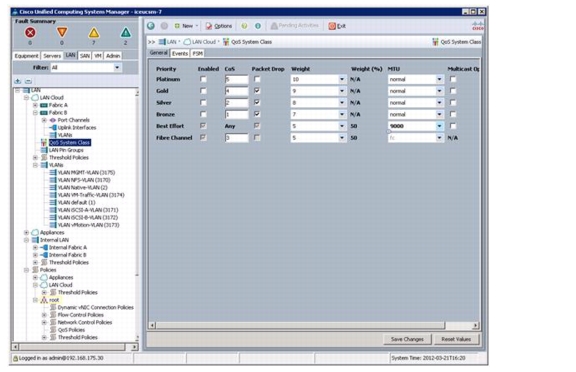Open the Events tab
The height and width of the screenshot is (372, 576).
click(180, 54)
